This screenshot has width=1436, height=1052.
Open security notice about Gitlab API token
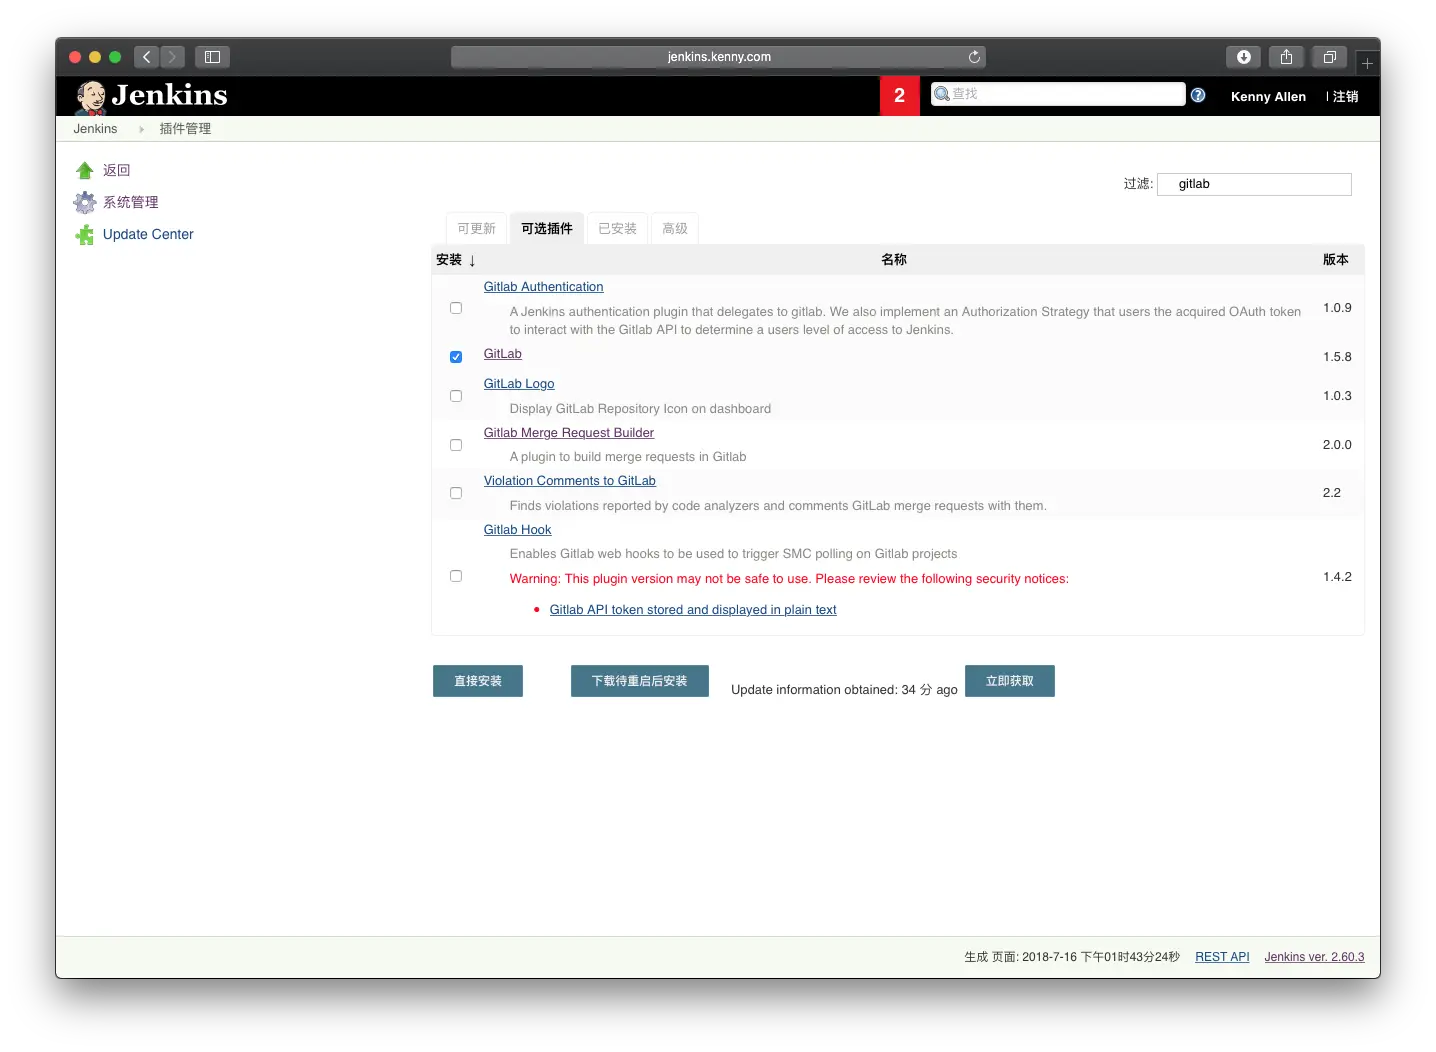pyautogui.click(x=693, y=610)
